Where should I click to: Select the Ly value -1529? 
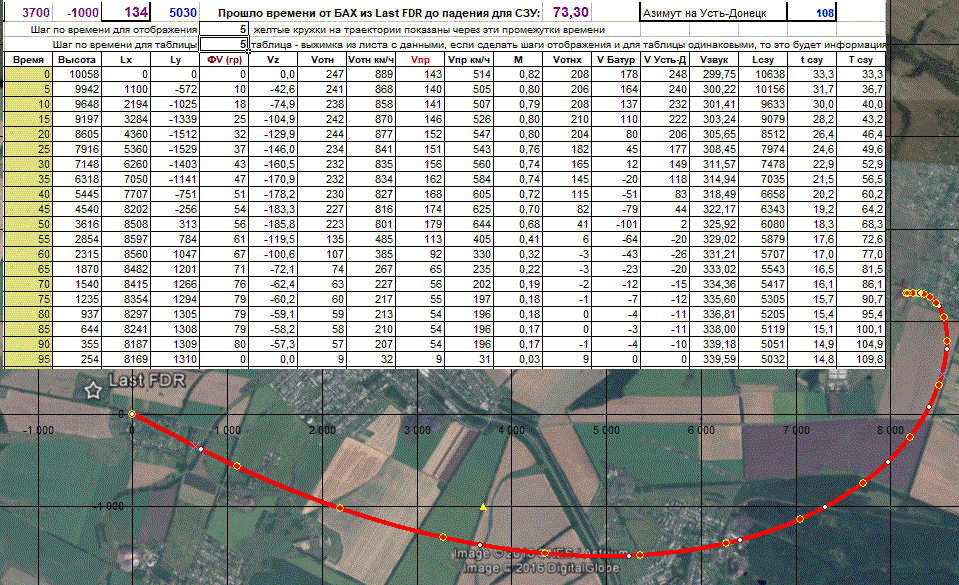coord(175,149)
